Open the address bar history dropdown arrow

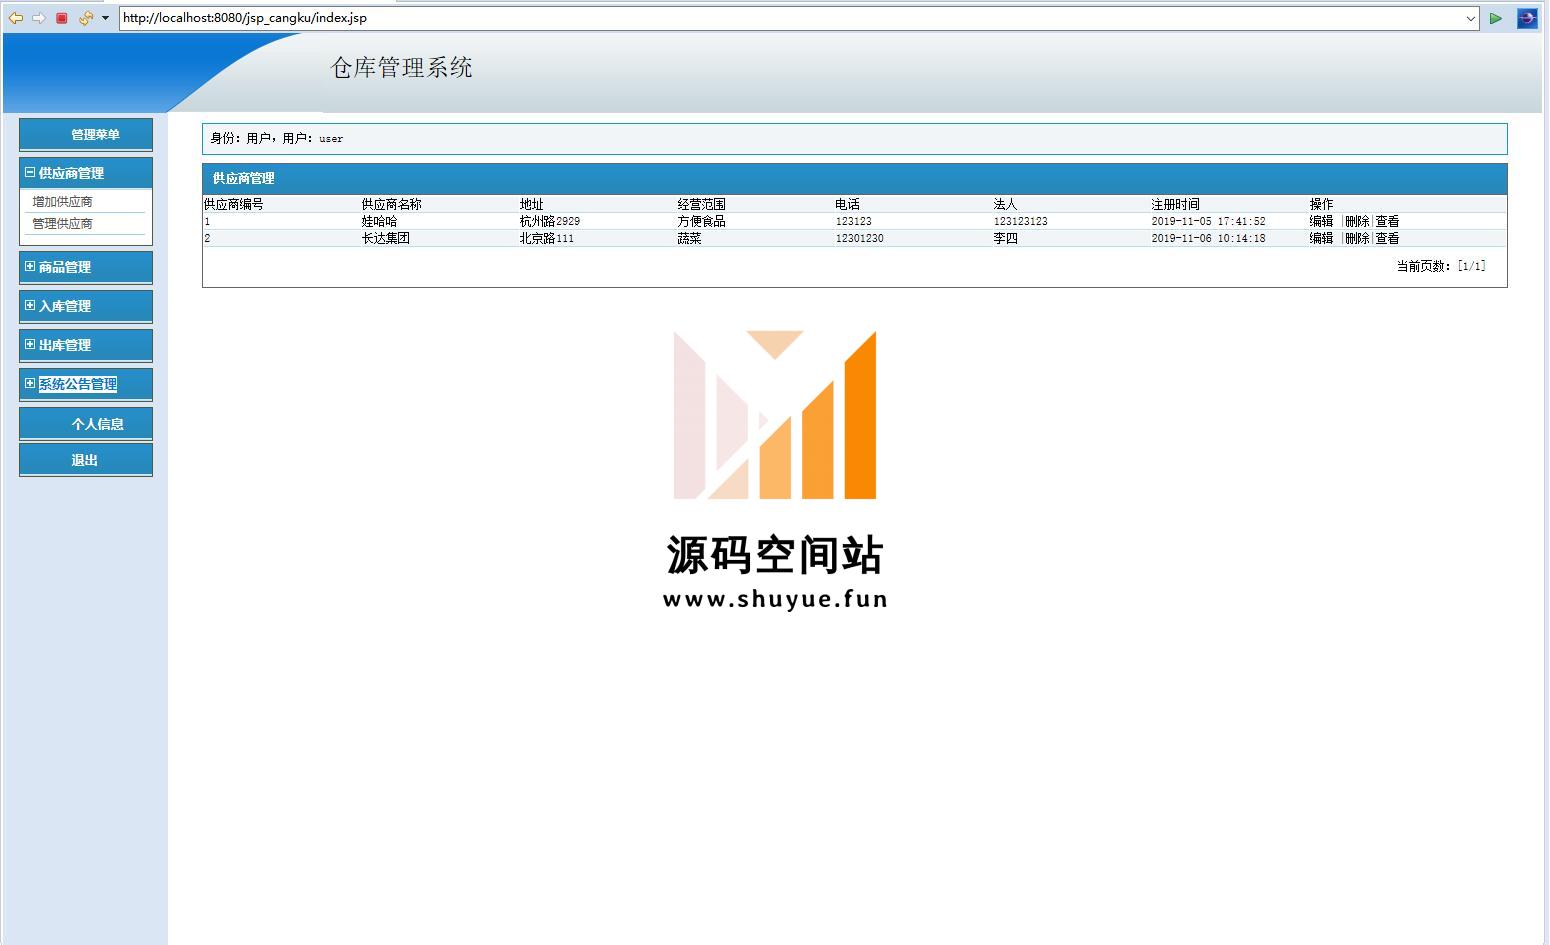click(1470, 18)
